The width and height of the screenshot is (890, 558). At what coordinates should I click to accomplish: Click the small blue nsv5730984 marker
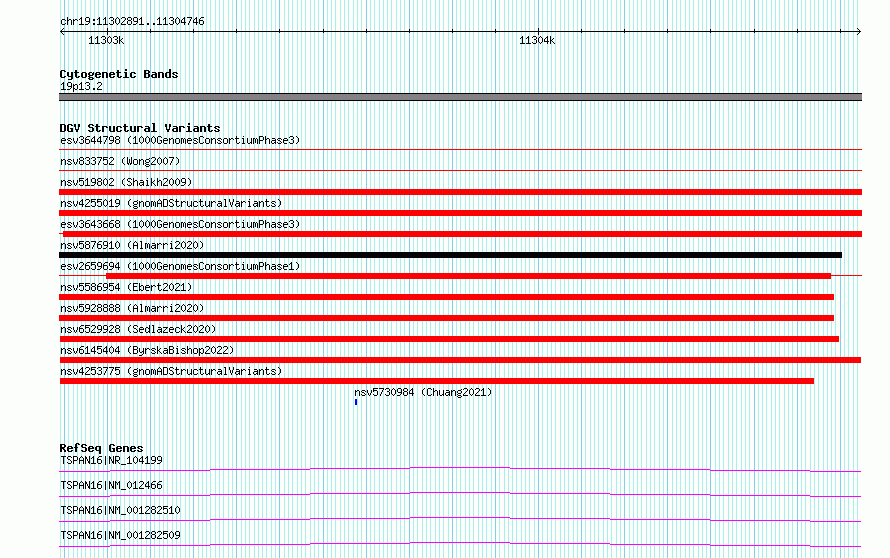[x=356, y=402]
